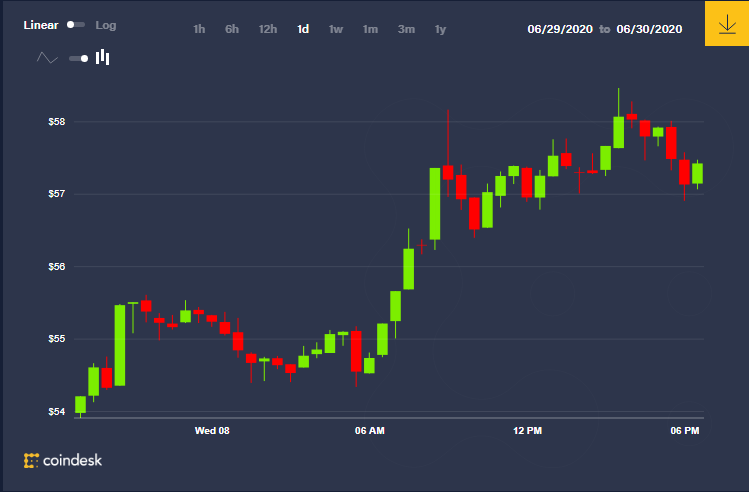Switch to the 1h time range
This screenshot has width=749, height=492.
coord(199,29)
